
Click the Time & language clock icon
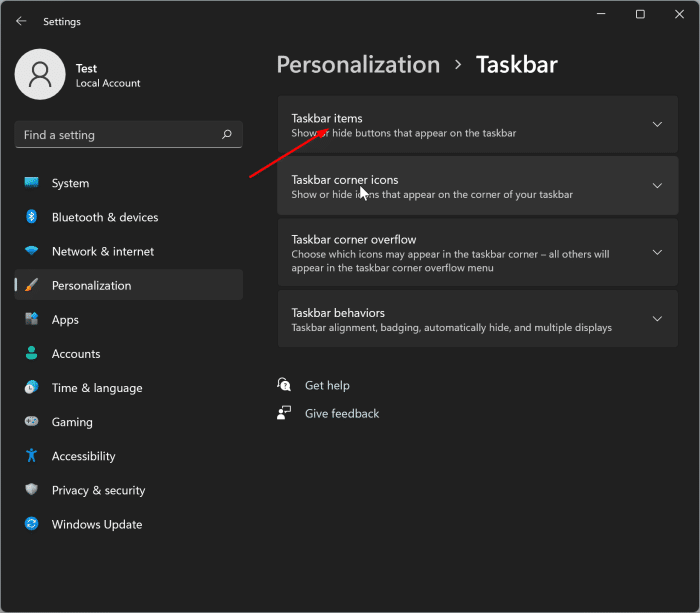tap(31, 388)
